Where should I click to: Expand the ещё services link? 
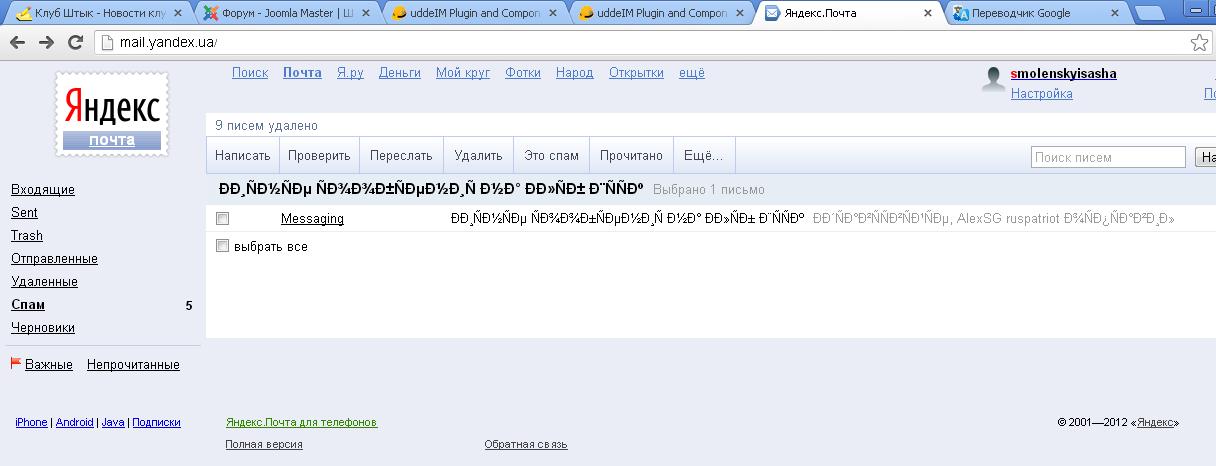tap(692, 73)
